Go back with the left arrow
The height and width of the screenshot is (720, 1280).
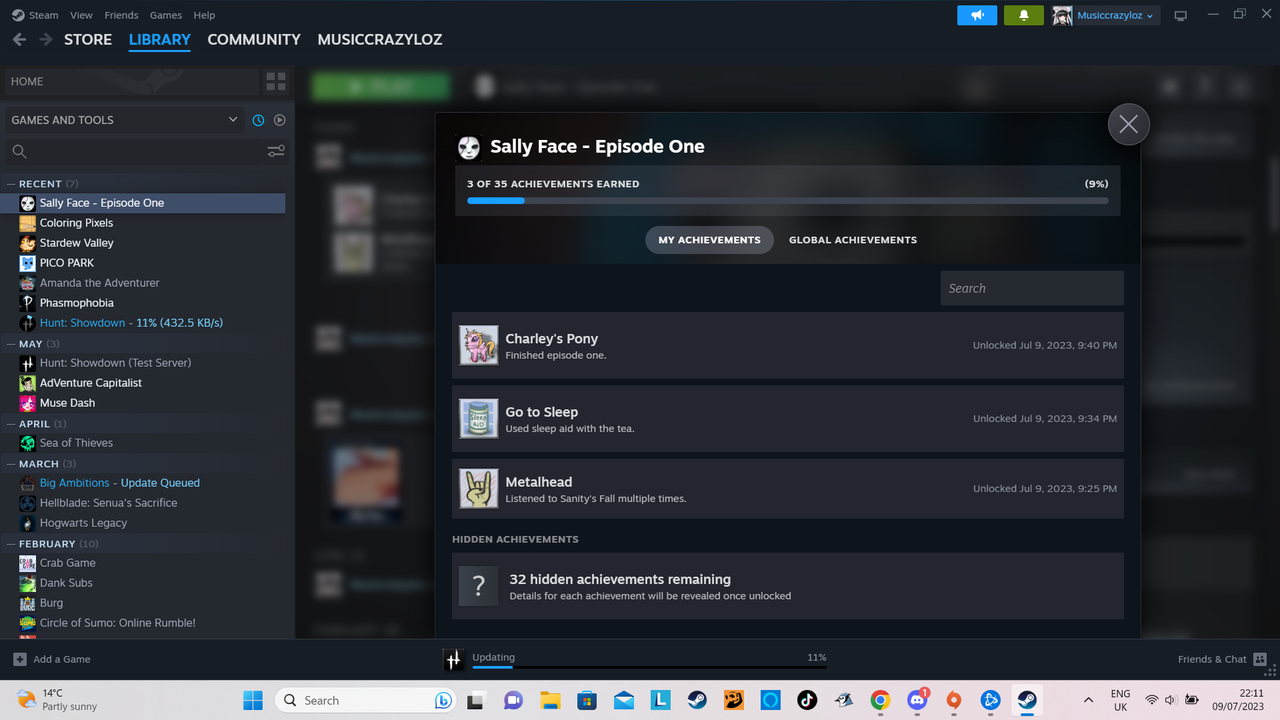point(19,39)
